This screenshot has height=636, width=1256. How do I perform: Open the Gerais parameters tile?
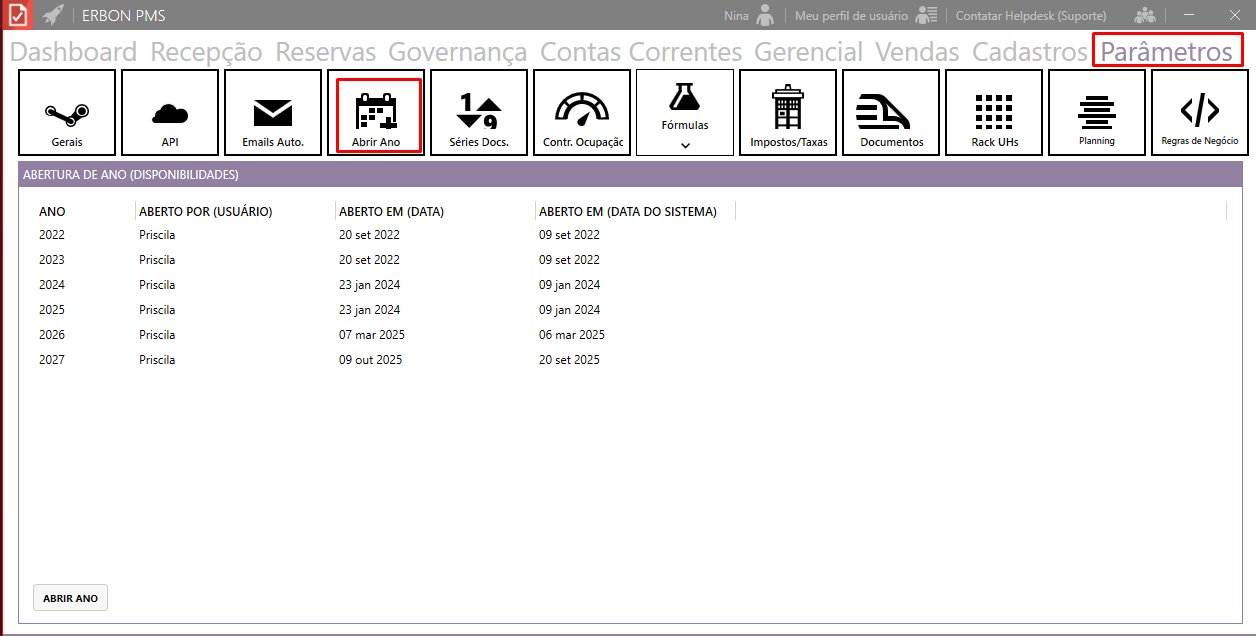[x=67, y=112]
